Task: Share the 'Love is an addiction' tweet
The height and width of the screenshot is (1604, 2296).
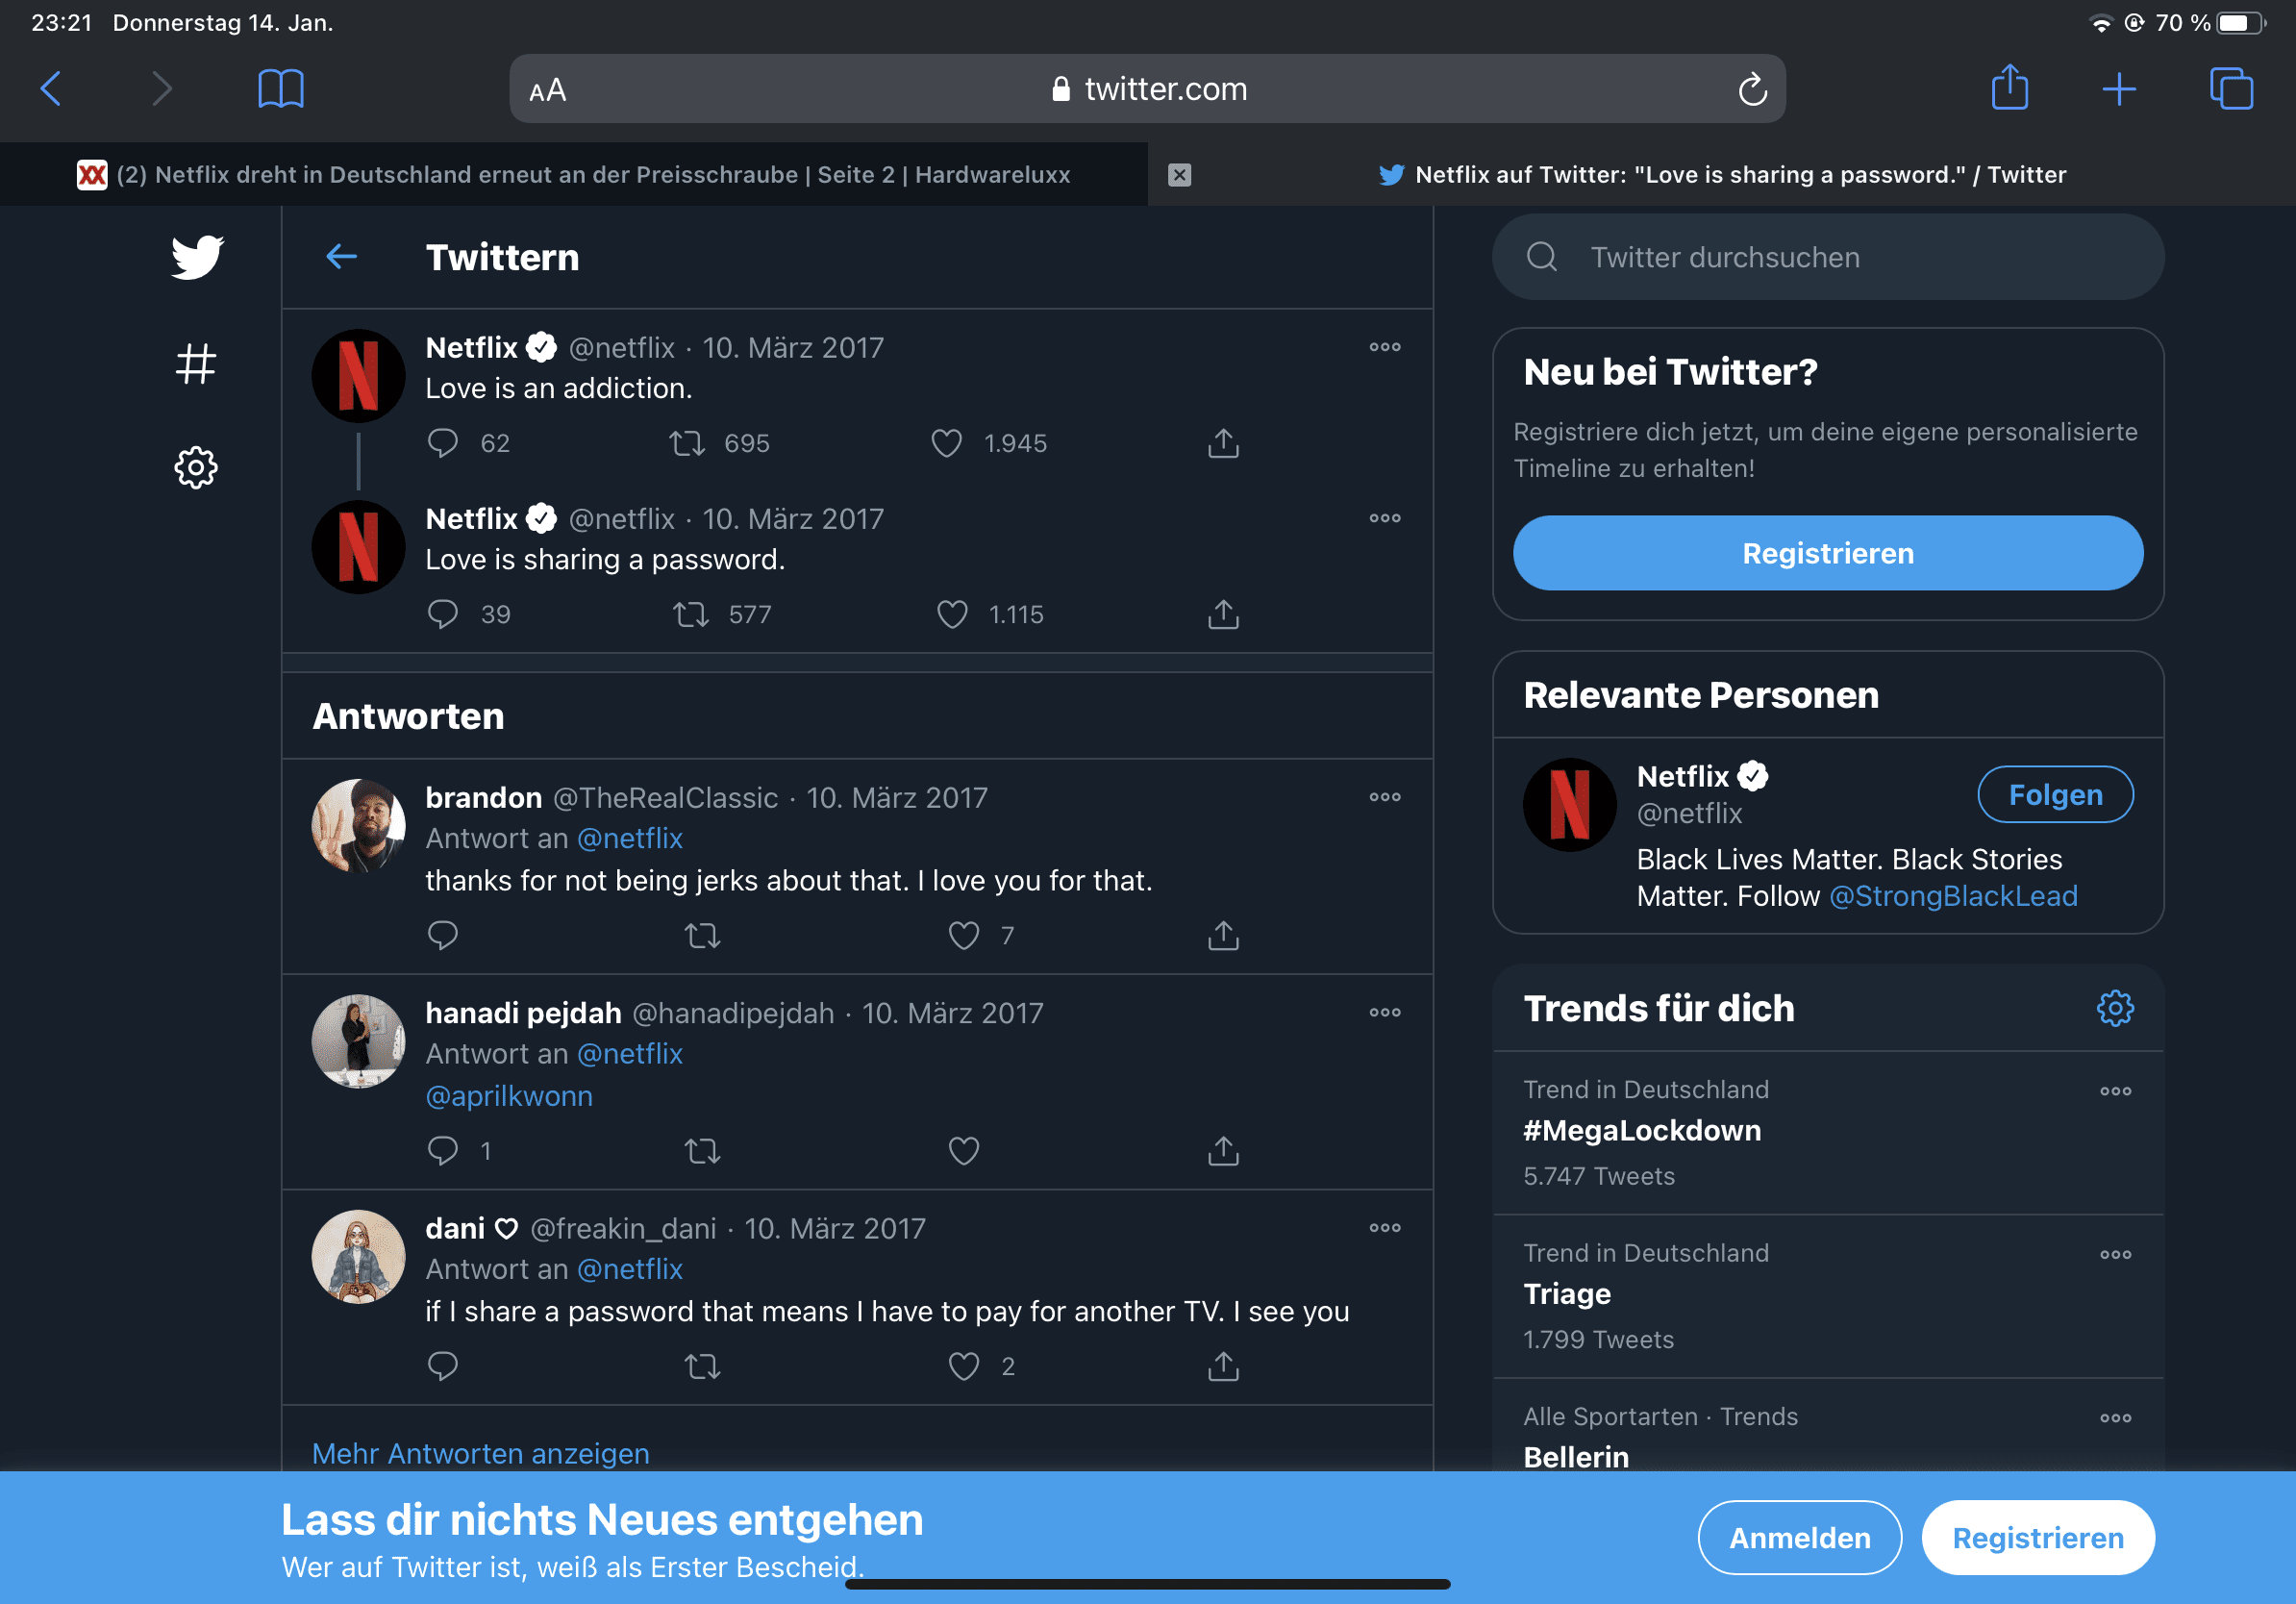Action: (x=1223, y=443)
